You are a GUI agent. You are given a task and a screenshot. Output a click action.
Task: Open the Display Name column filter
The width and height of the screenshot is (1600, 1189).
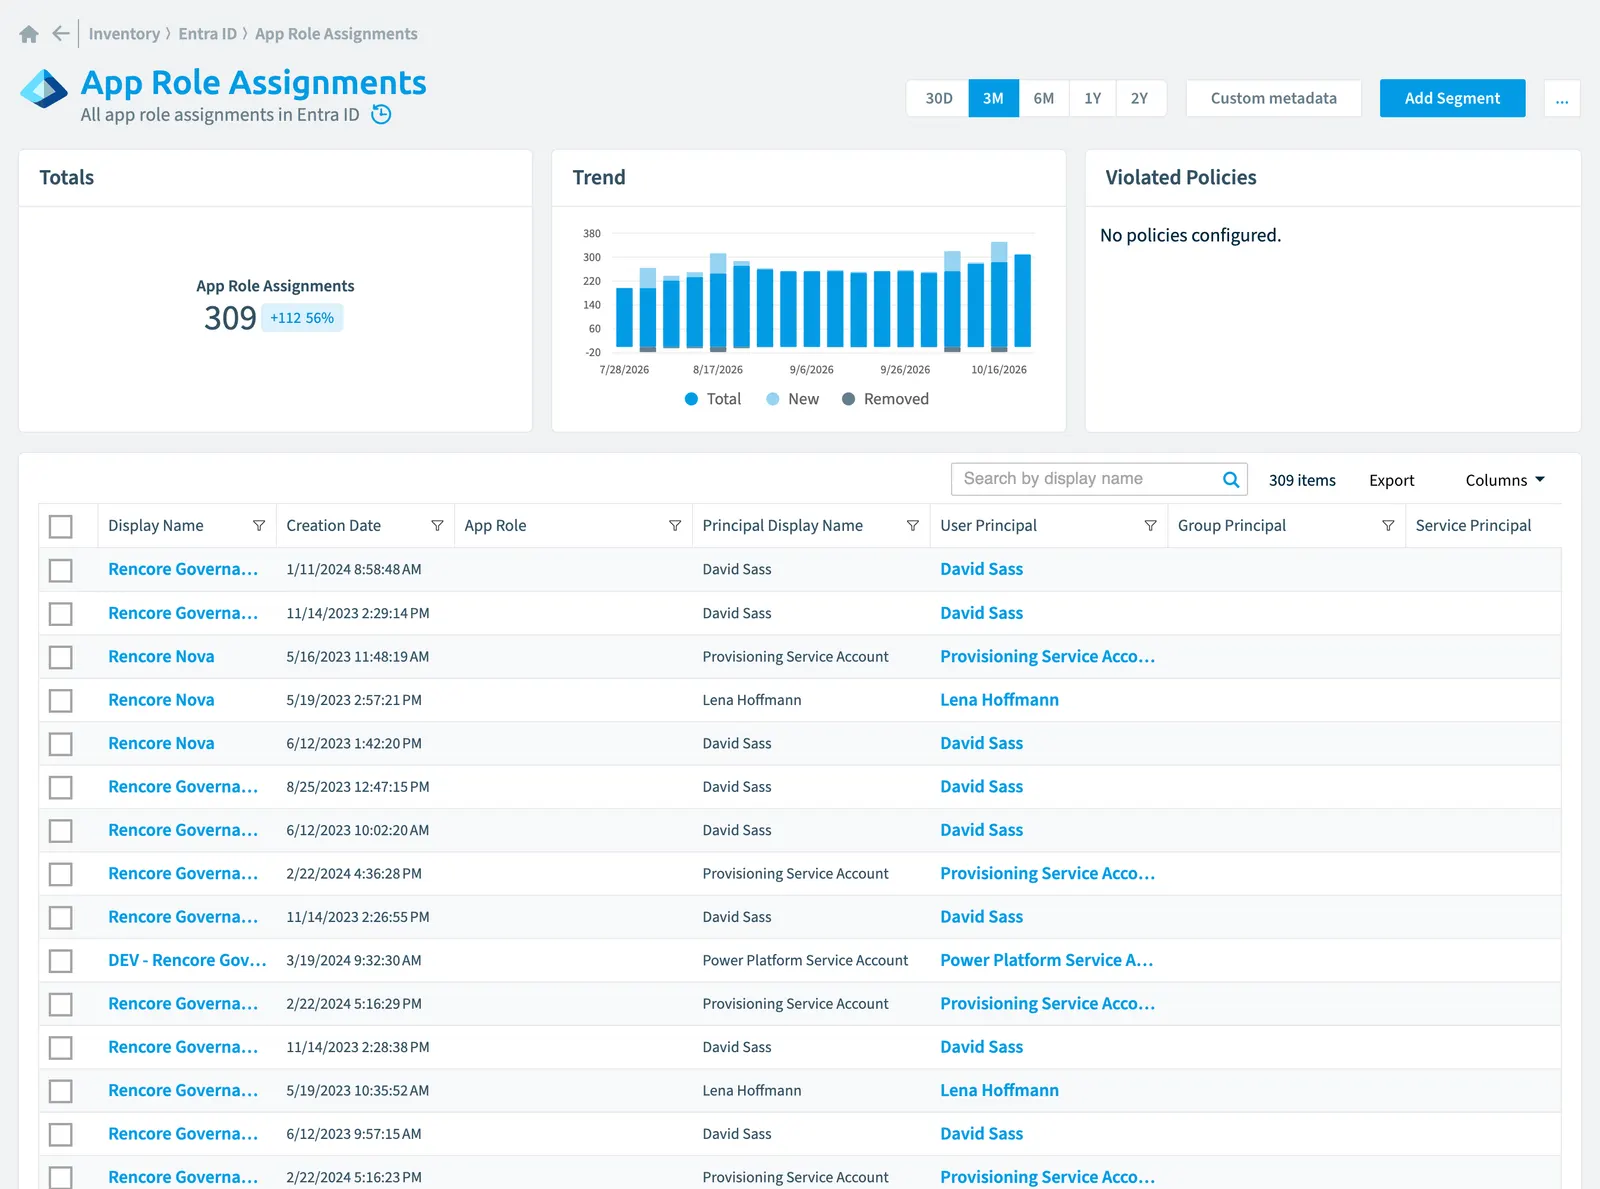259,526
